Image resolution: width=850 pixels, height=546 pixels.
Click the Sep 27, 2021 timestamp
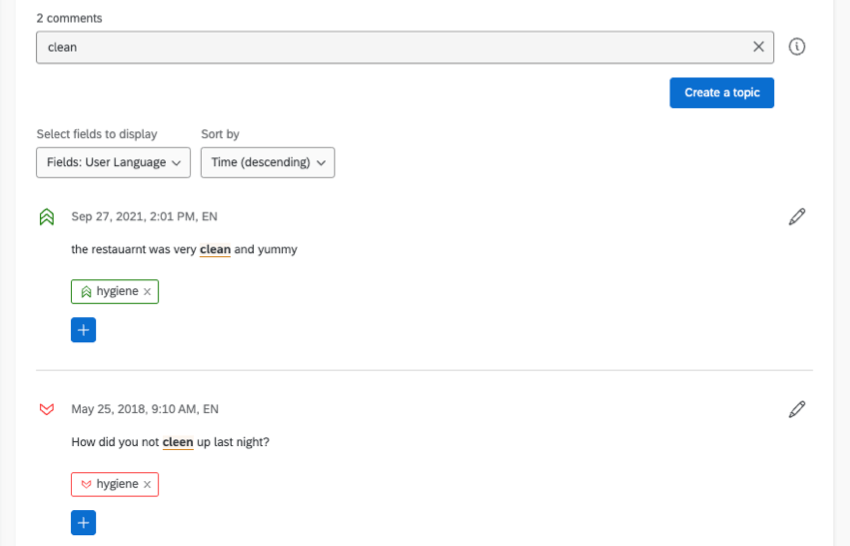coord(144,216)
